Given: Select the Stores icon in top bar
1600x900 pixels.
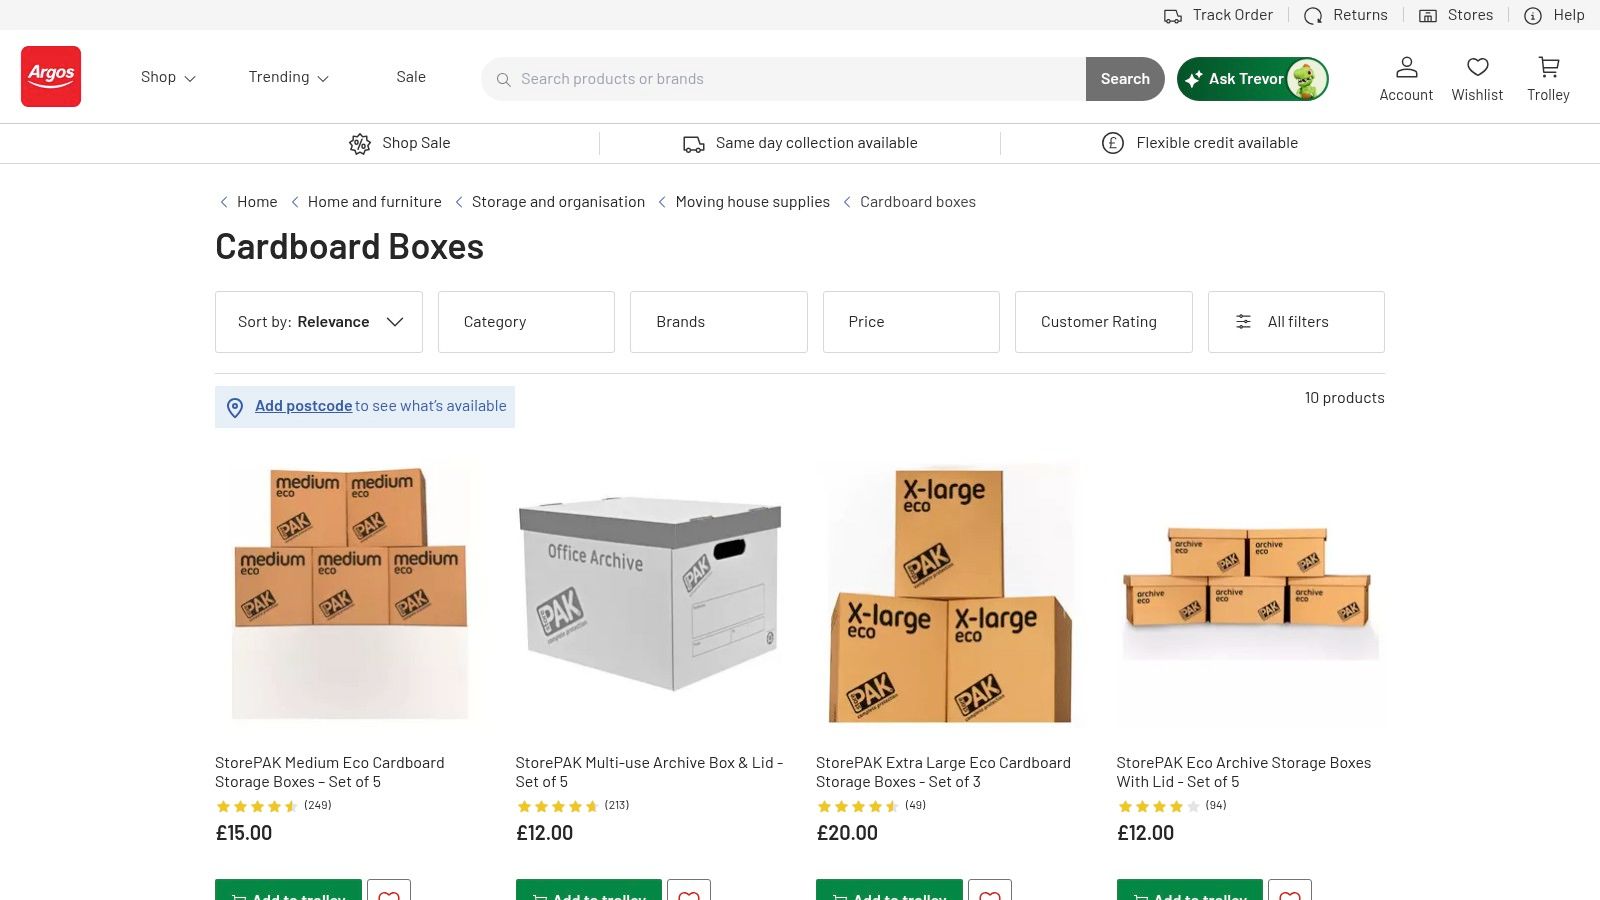Looking at the screenshot, I should (1427, 15).
